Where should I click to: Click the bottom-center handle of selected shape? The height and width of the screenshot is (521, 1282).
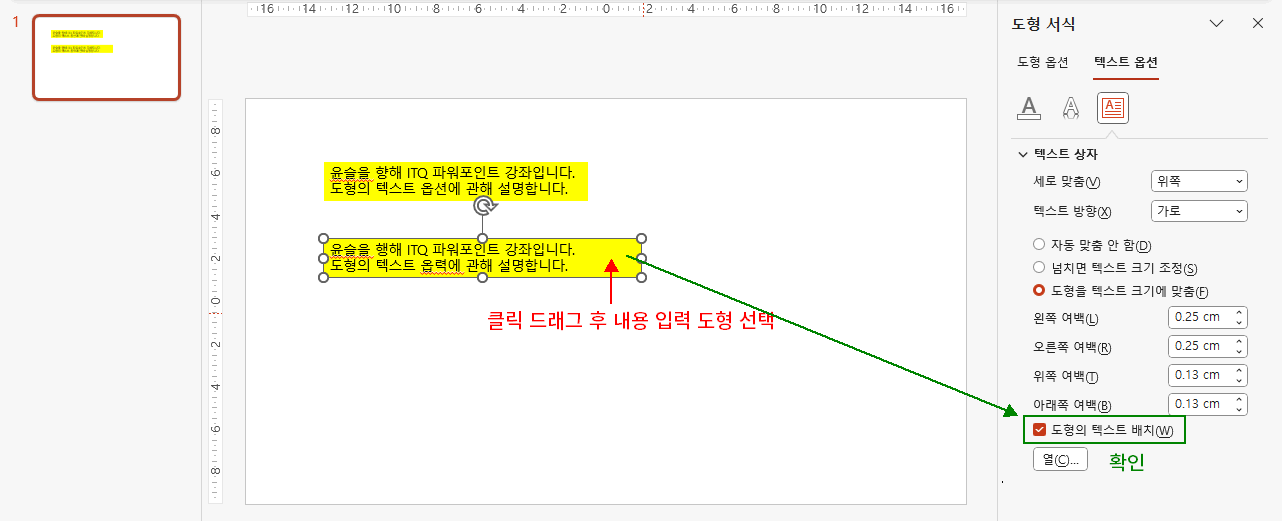(x=482, y=277)
